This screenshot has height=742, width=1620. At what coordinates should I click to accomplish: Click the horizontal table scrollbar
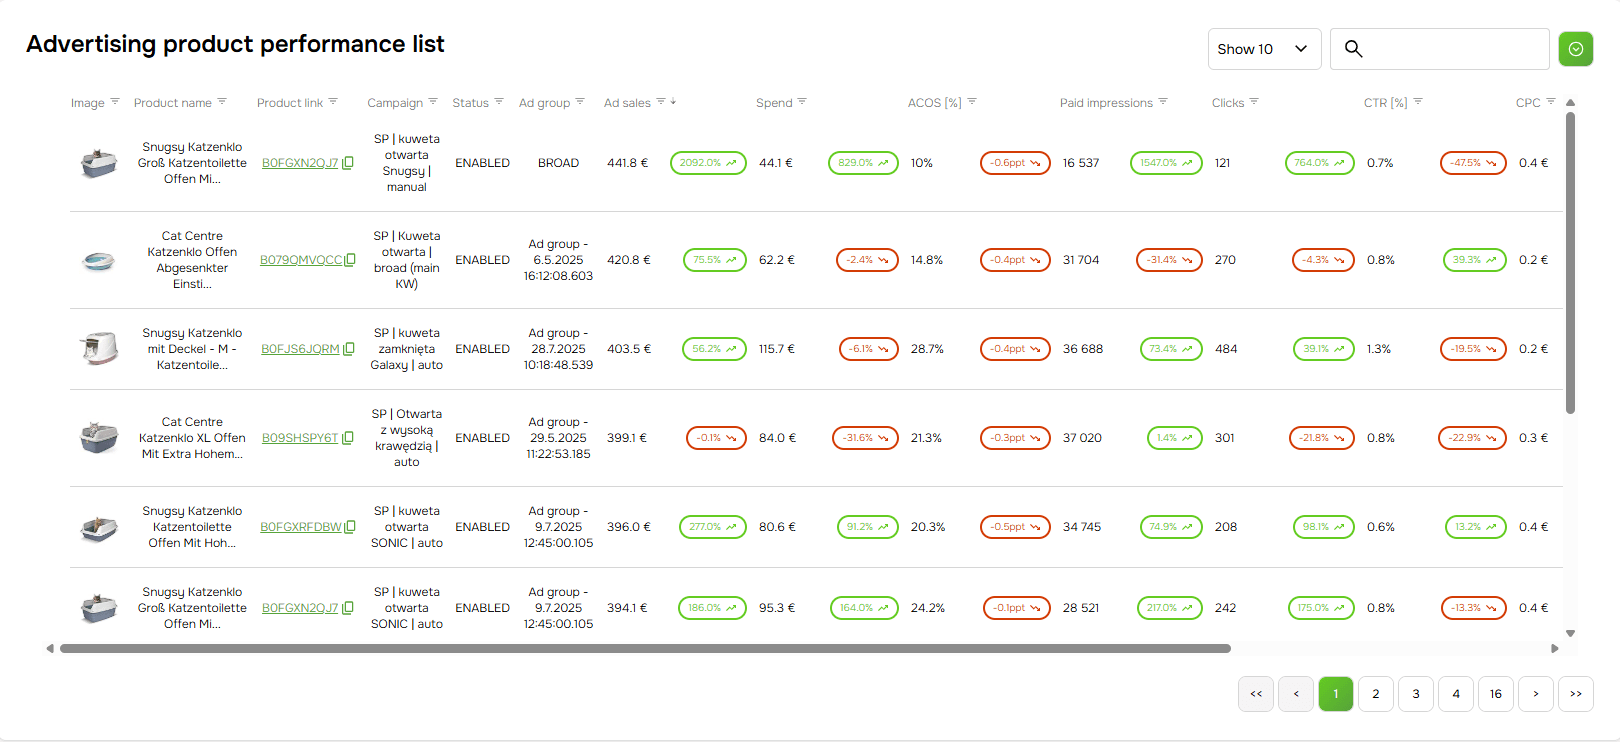tap(645, 648)
